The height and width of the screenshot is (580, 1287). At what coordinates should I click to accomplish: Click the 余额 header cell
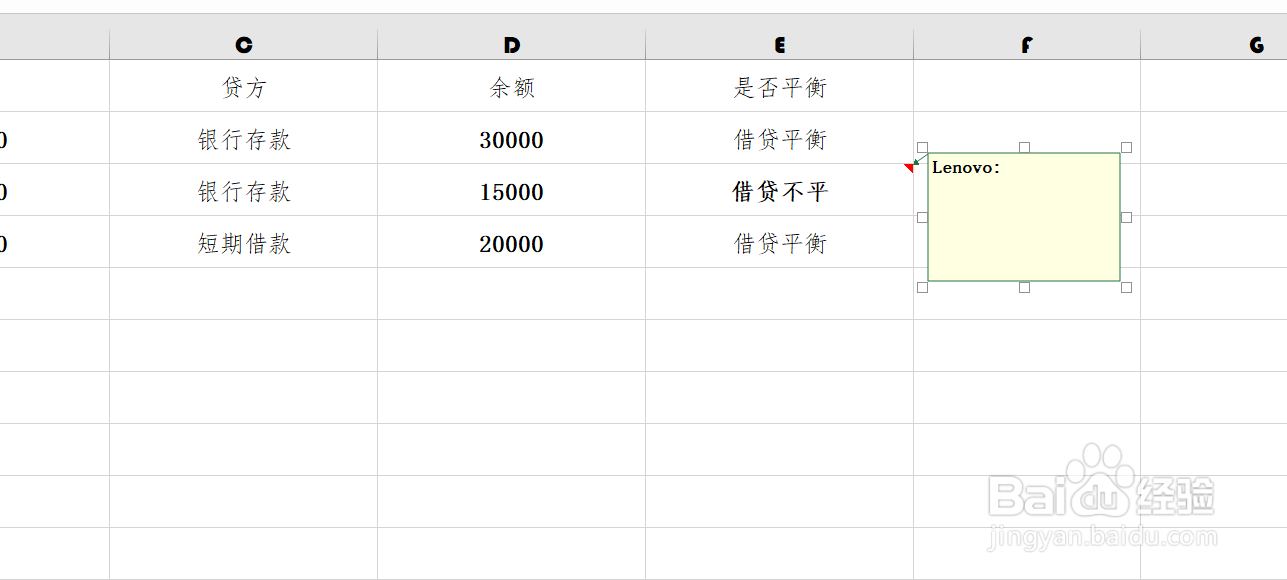point(512,87)
